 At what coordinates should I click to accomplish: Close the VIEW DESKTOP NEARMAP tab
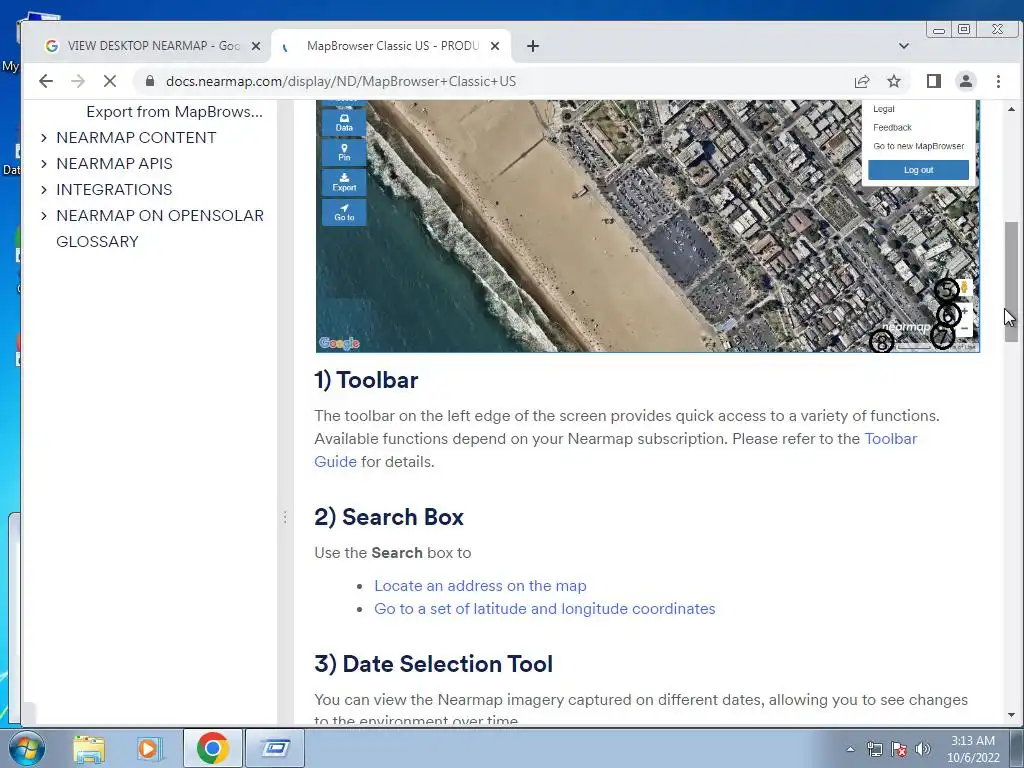coord(256,46)
